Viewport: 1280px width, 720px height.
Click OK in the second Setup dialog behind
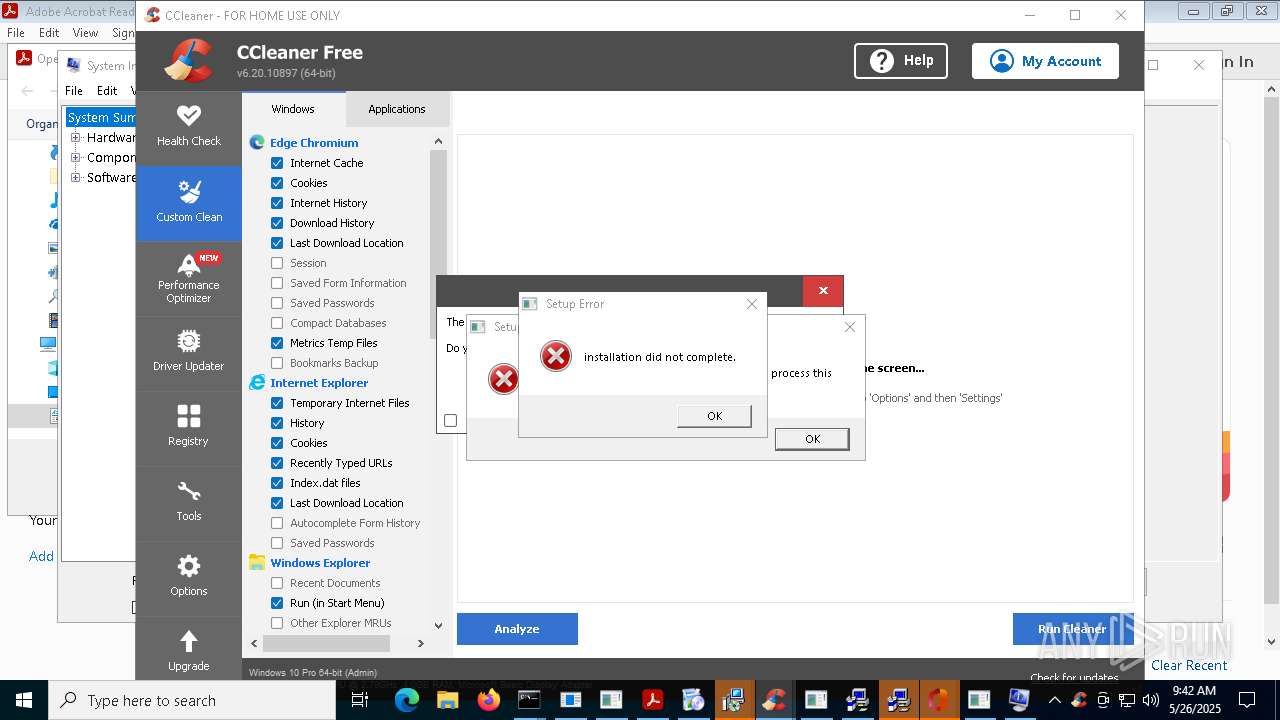[x=812, y=439]
